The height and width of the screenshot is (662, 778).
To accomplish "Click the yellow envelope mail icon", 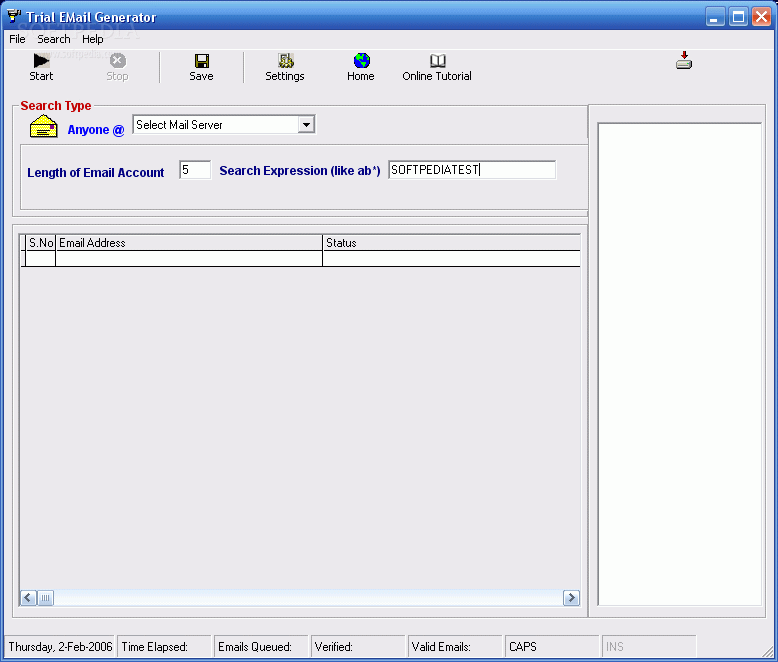I will tap(44, 126).
